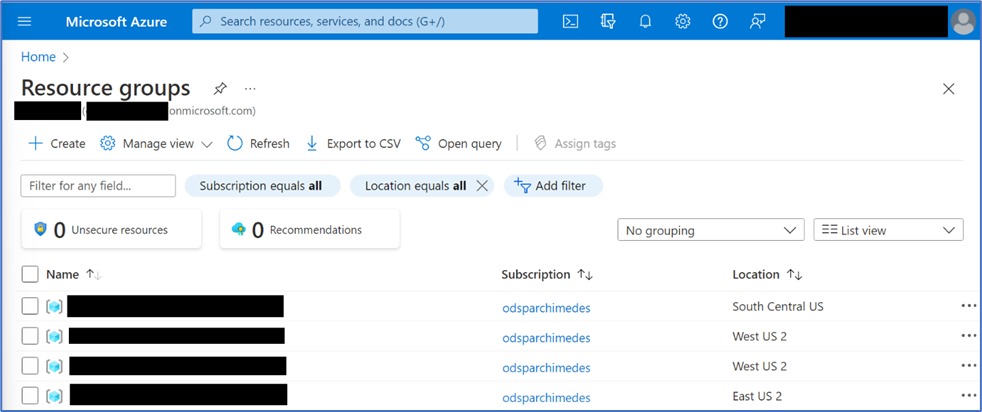Click the Microsoft Azure logo text
Image resolution: width=982 pixels, height=412 pixels.
point(116,22)
